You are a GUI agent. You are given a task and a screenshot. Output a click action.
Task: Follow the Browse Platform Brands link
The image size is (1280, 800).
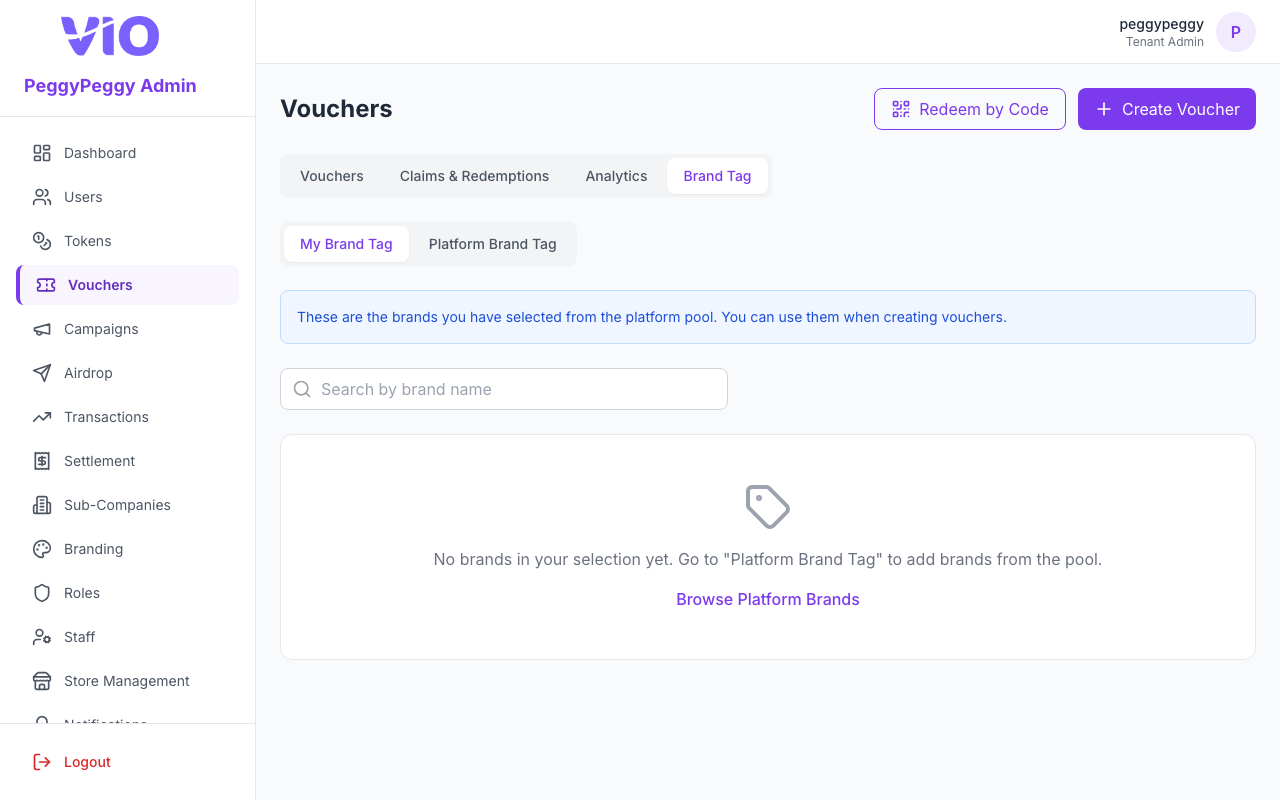[x=768, y=599]
